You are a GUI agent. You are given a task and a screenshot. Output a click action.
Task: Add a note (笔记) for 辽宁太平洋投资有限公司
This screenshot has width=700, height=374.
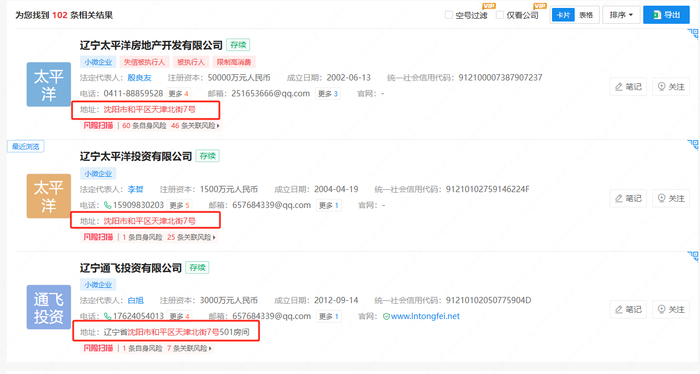coord(628,198)
